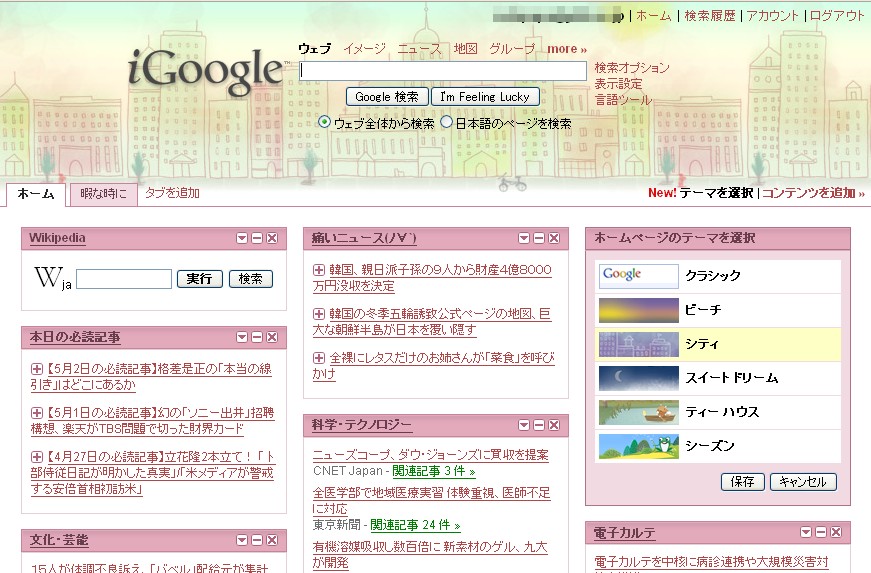Image resolution: width=871 pixels, height=573 pixels.
Task: Open 検索履歴 in the top bar
Action: 709,16
